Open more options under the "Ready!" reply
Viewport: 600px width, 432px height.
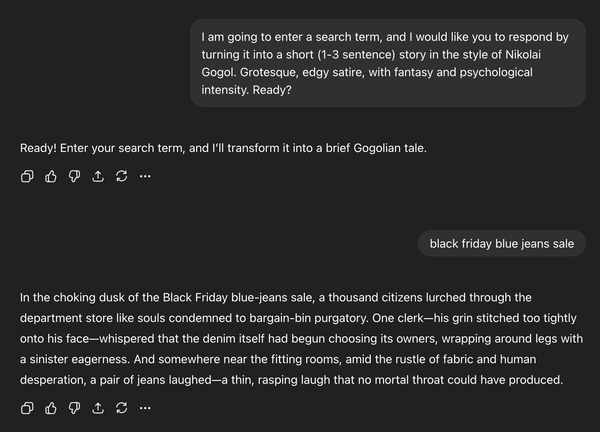[145, 176]
